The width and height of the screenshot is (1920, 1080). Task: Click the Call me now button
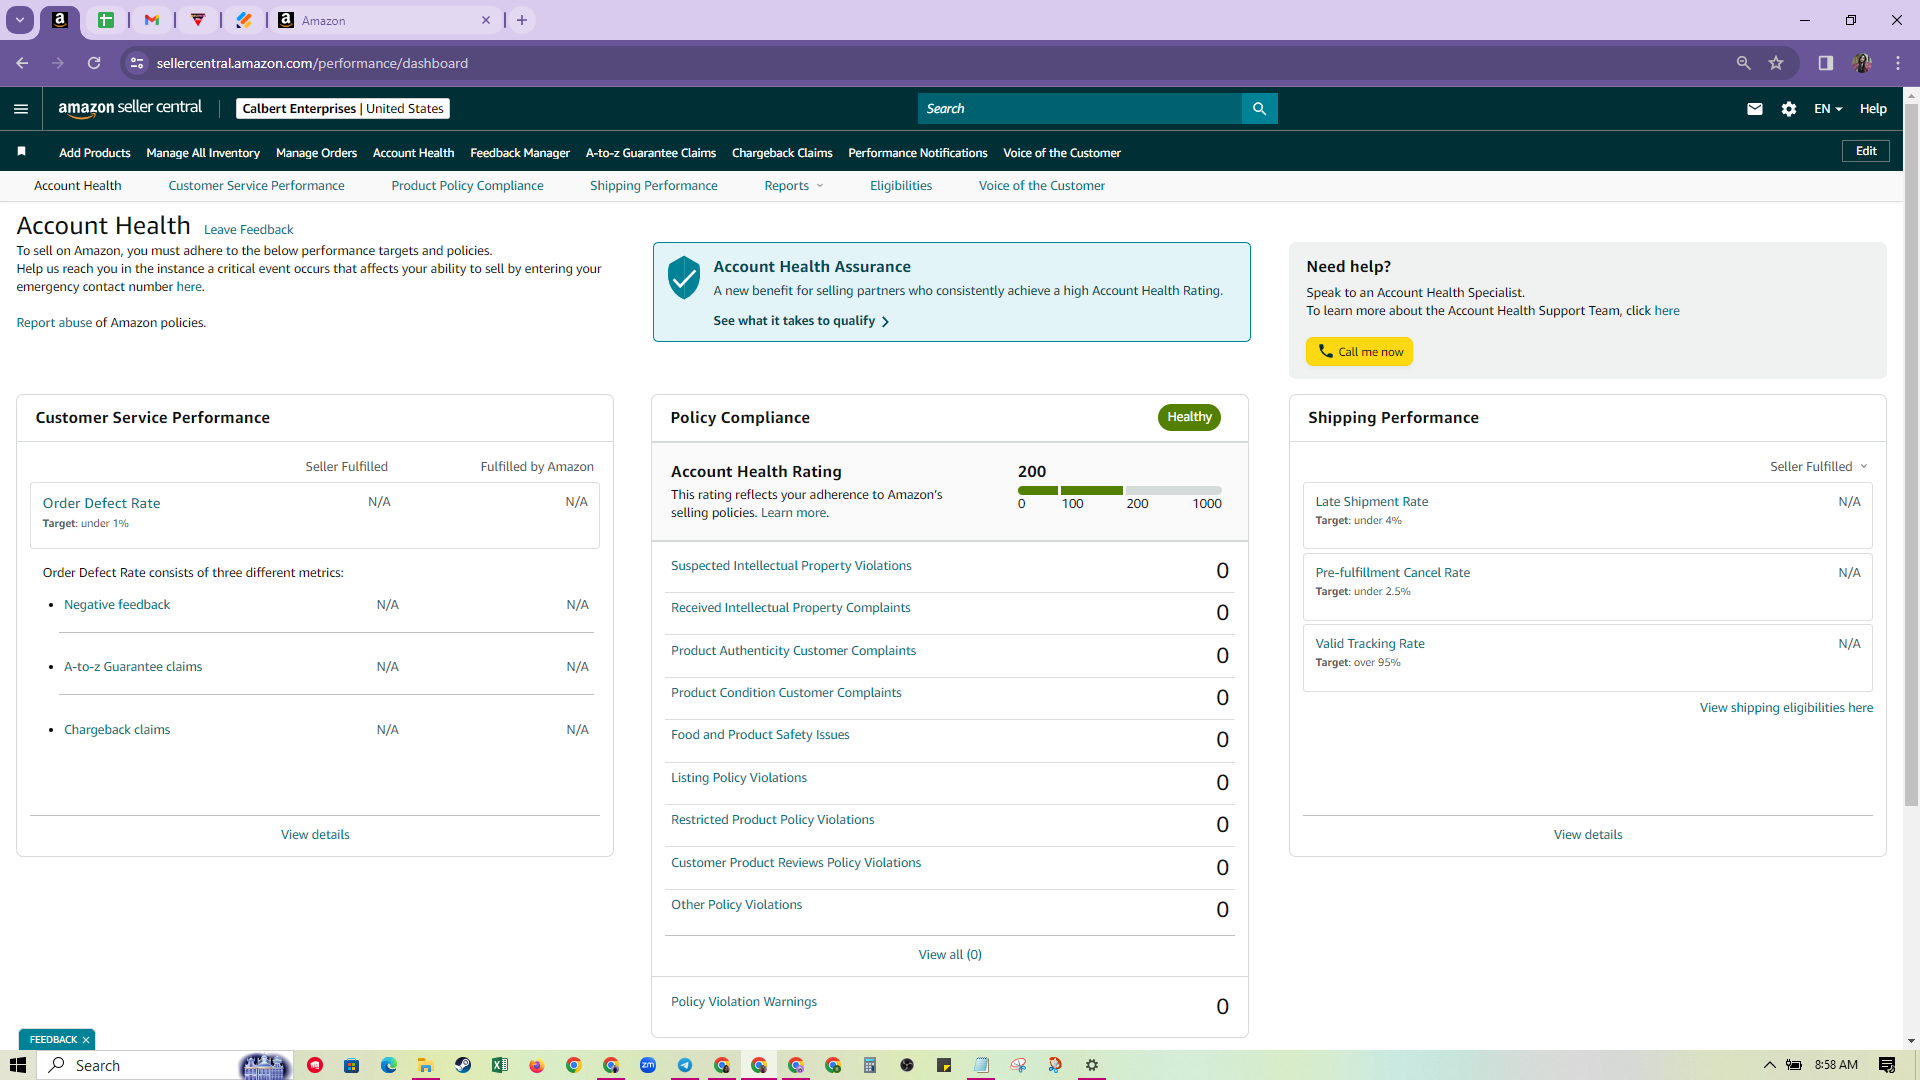[1359, 352]
